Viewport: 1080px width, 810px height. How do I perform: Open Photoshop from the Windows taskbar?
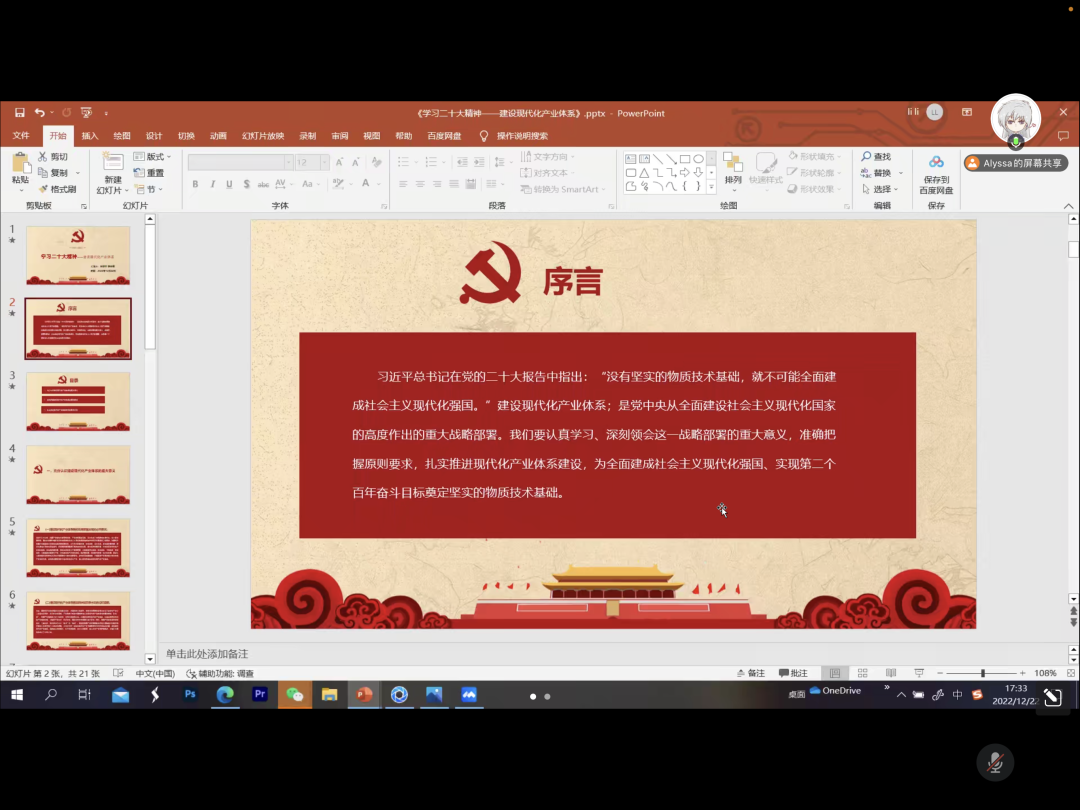pos(190,694)
